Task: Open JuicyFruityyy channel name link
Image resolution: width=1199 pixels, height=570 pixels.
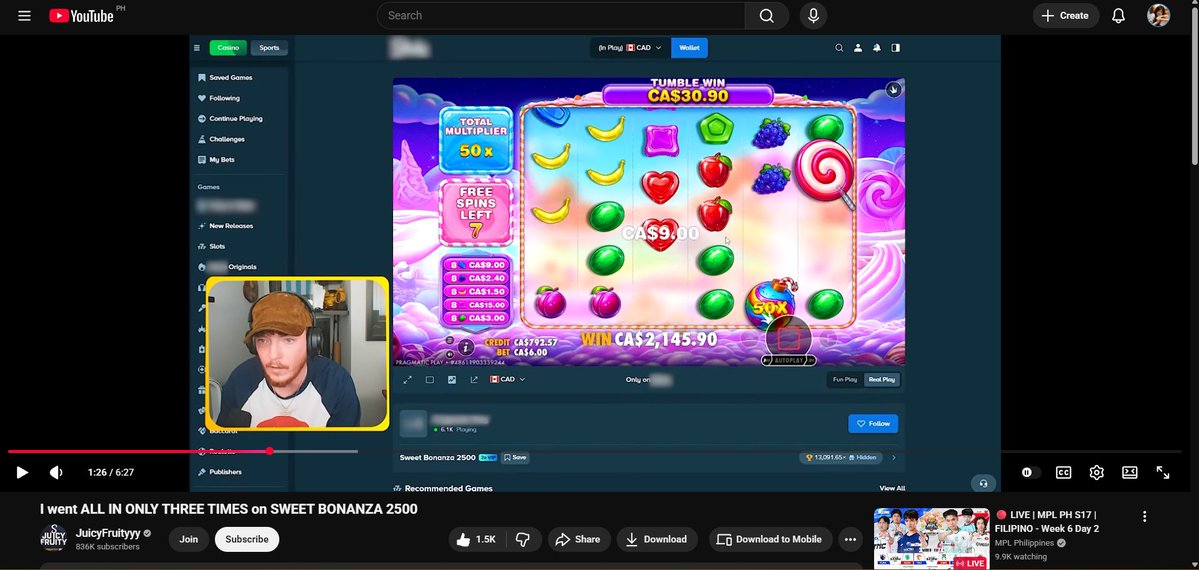Action: [109, 533]
